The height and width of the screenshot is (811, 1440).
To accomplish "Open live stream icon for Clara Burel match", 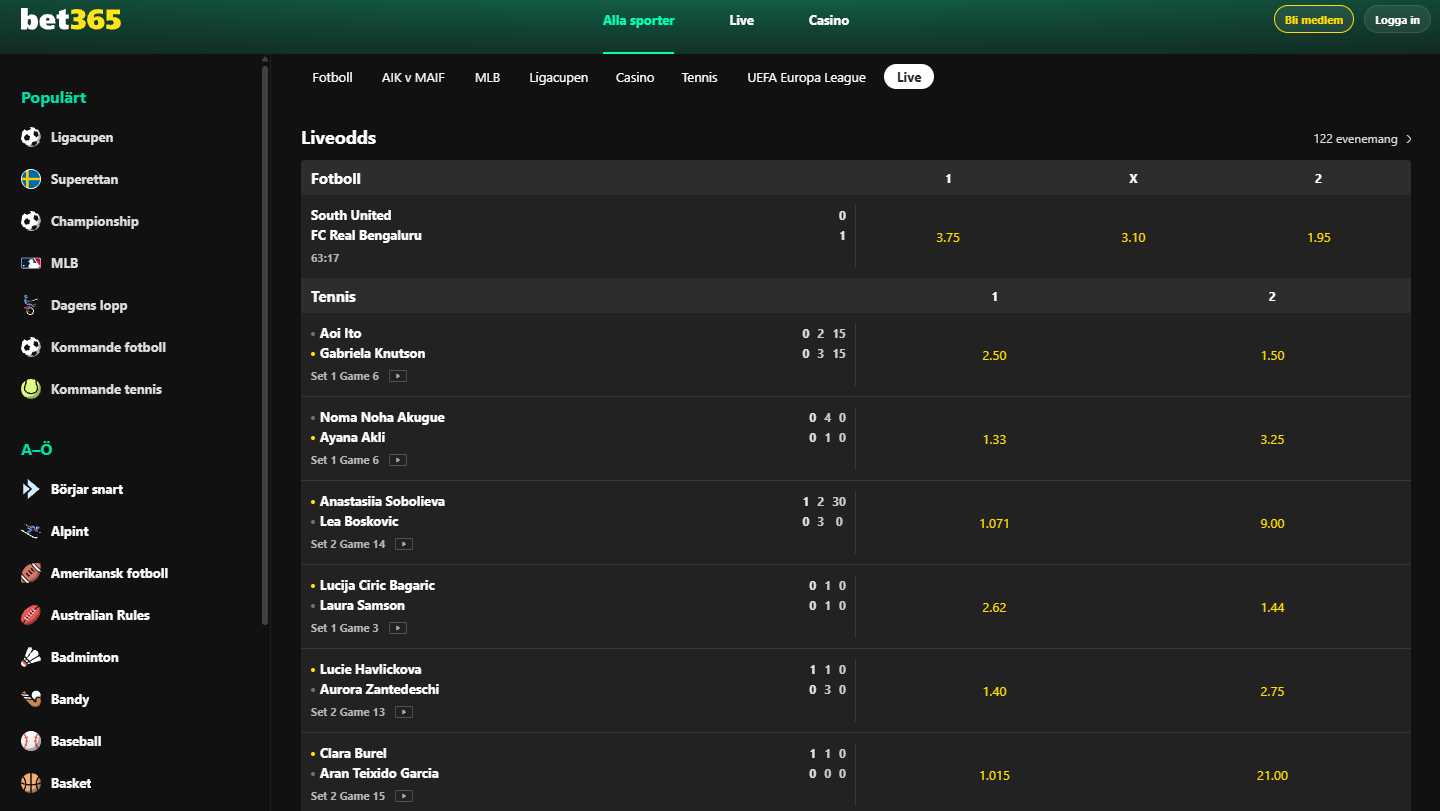I will pyautogui.click(x=404, y=796).
